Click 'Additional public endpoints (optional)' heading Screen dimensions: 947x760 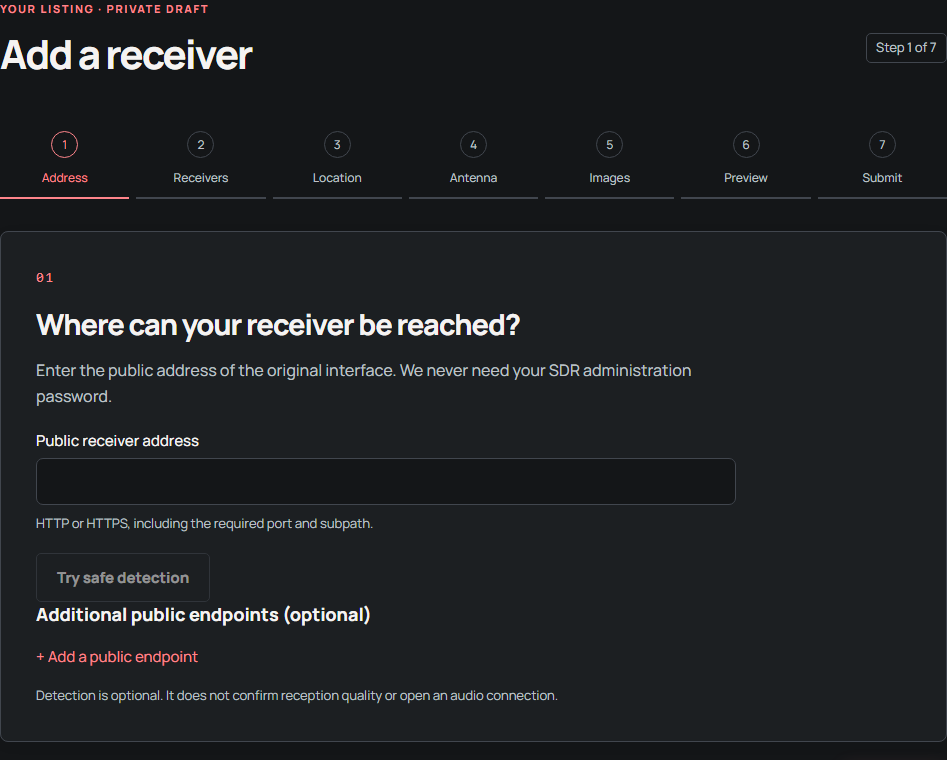(203, 615)
